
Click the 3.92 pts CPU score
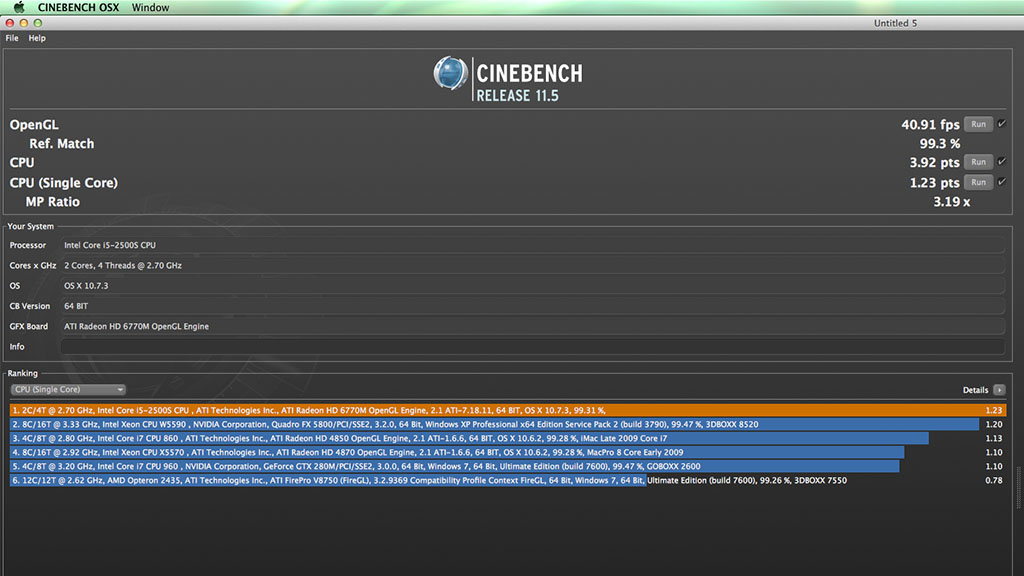[x=935, y=163]
